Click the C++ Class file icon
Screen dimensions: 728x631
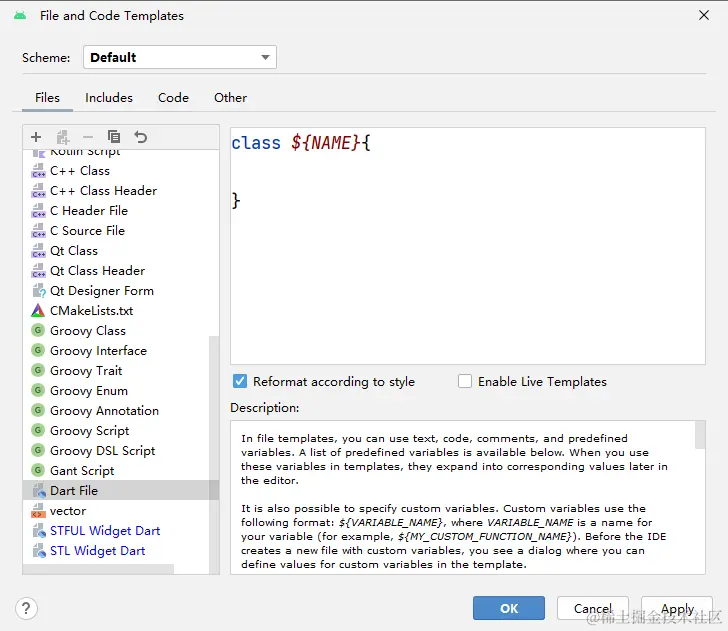point(38,171)
